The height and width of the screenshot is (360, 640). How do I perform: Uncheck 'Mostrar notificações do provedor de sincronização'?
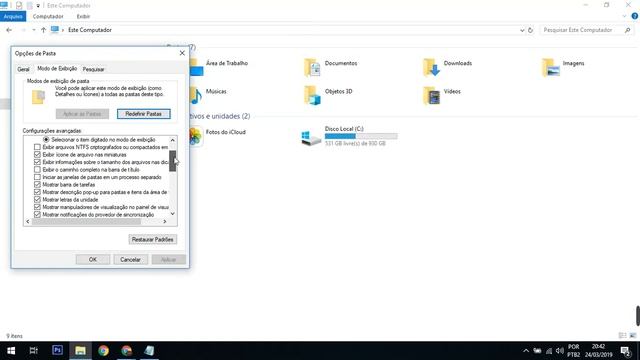click(37, 214)
